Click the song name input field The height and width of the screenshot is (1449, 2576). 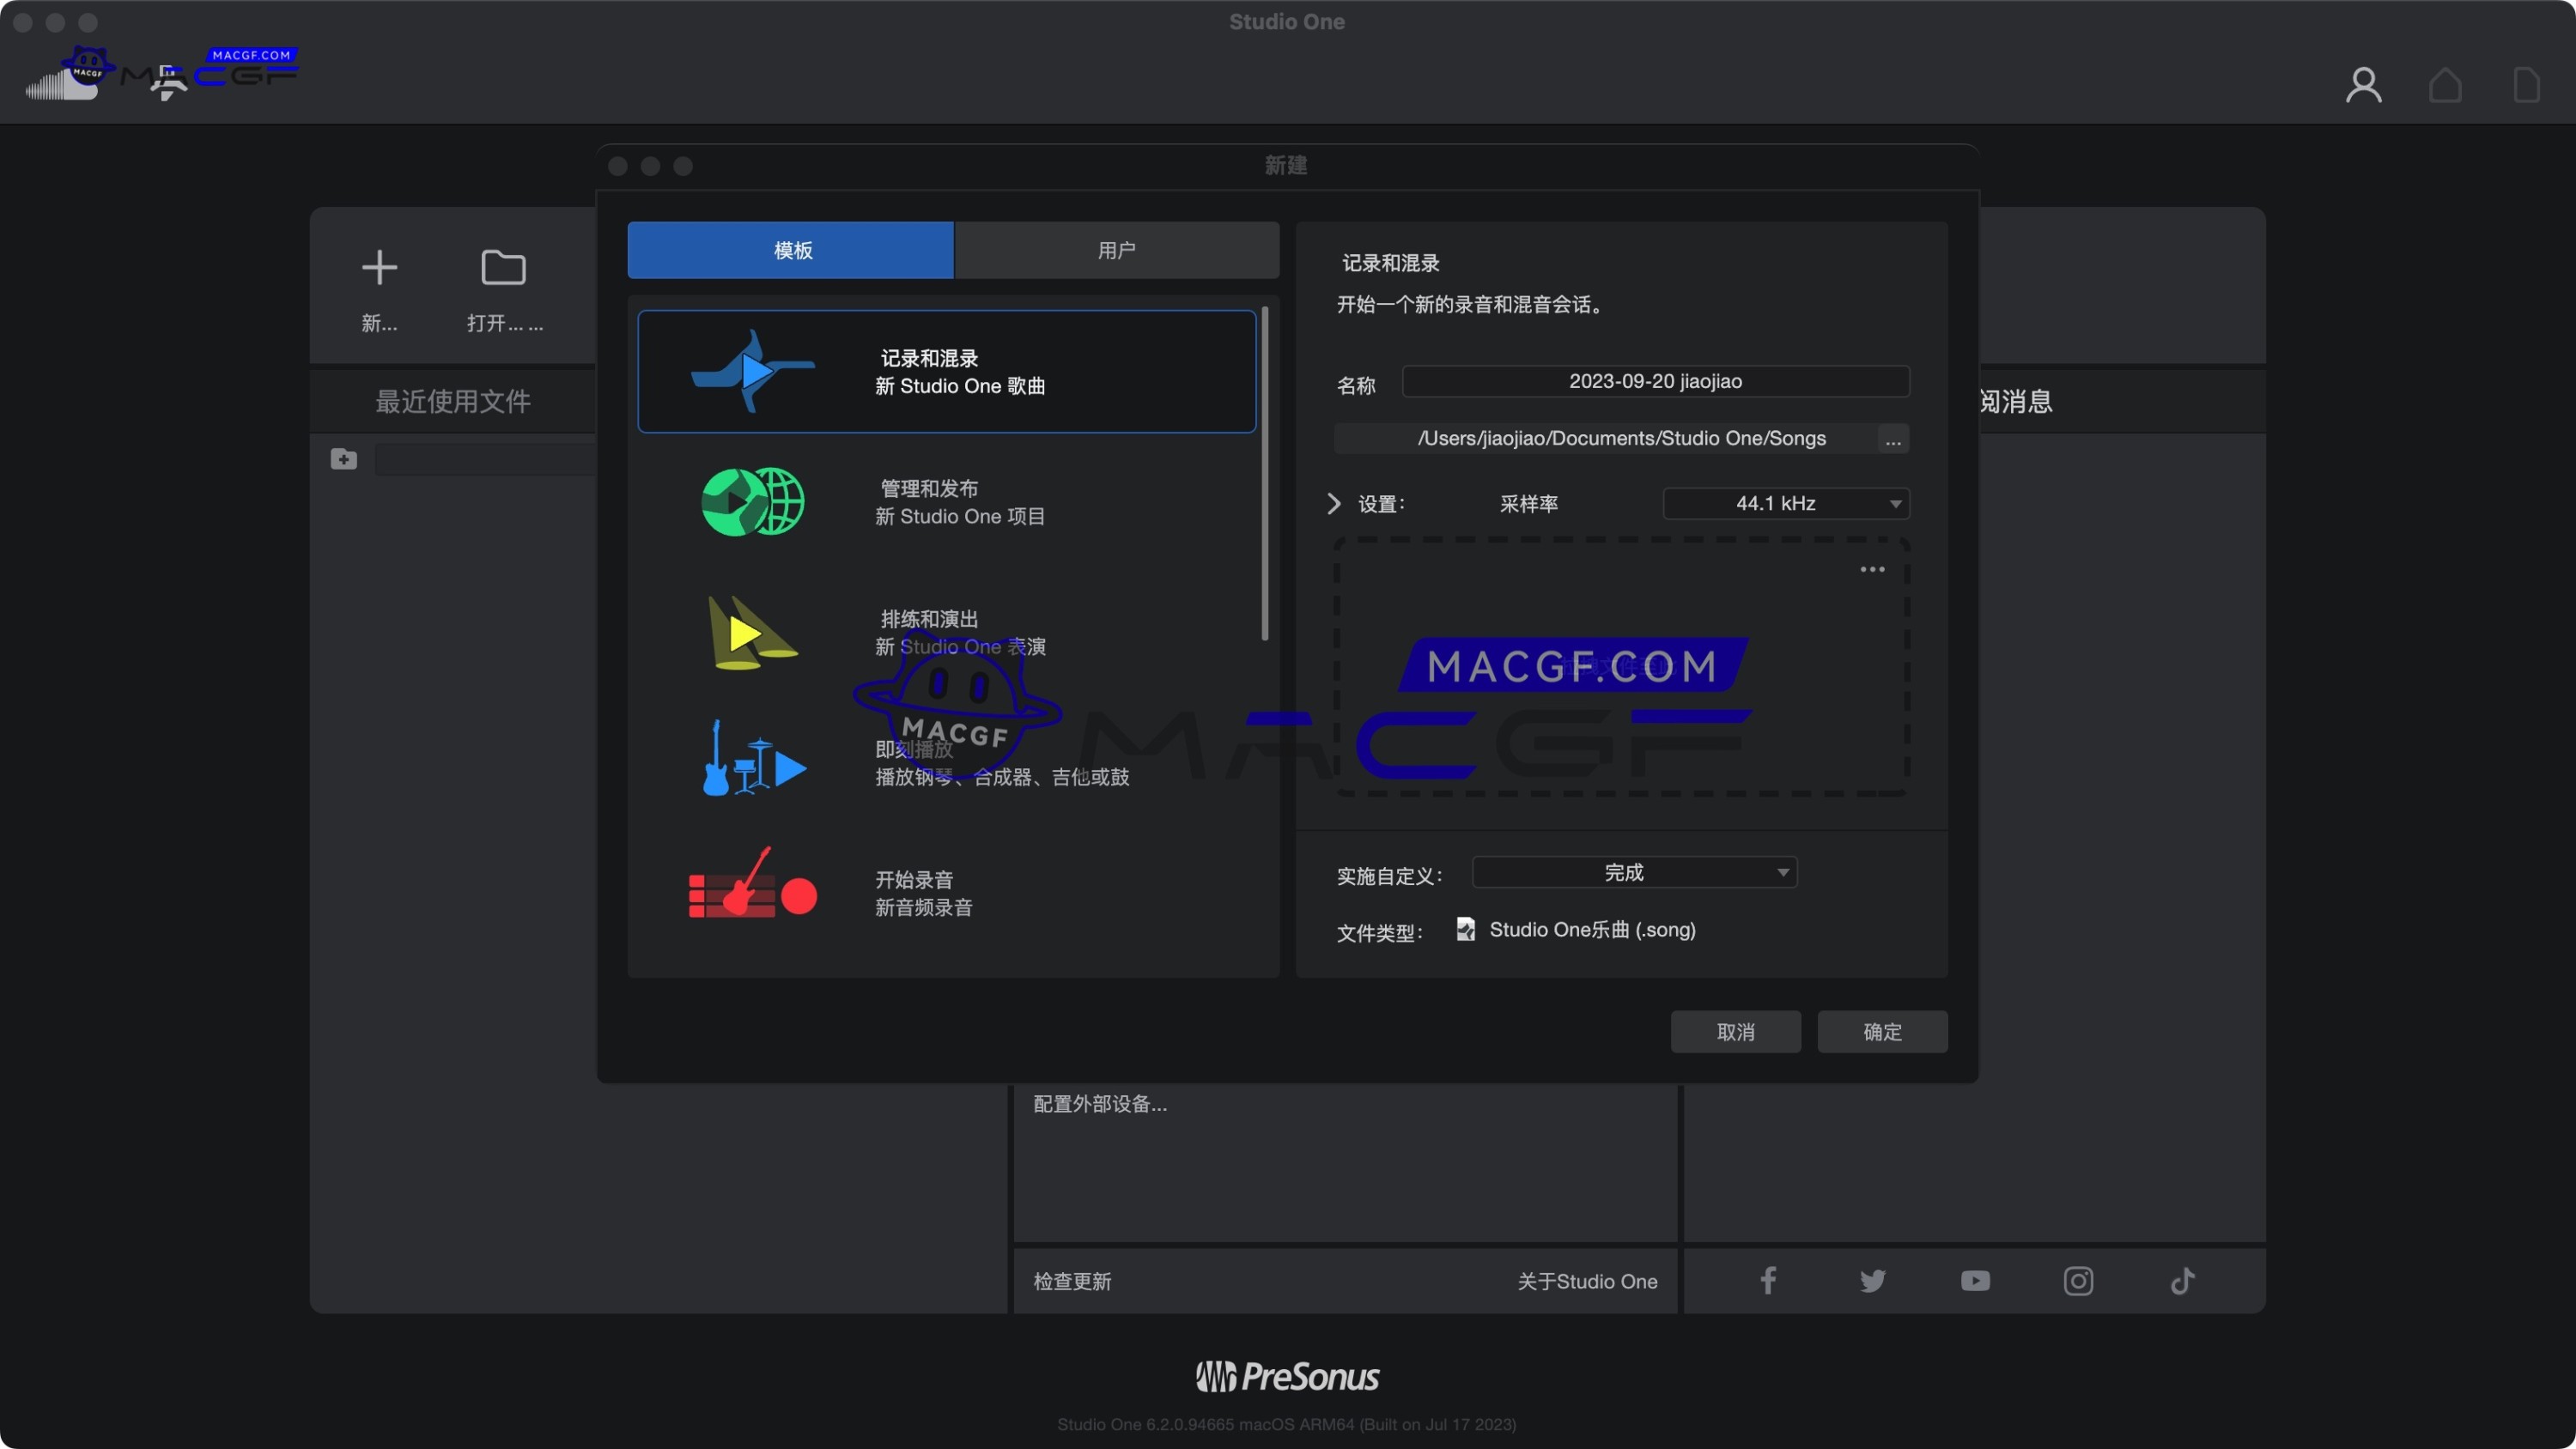[x=1654, y=381]
